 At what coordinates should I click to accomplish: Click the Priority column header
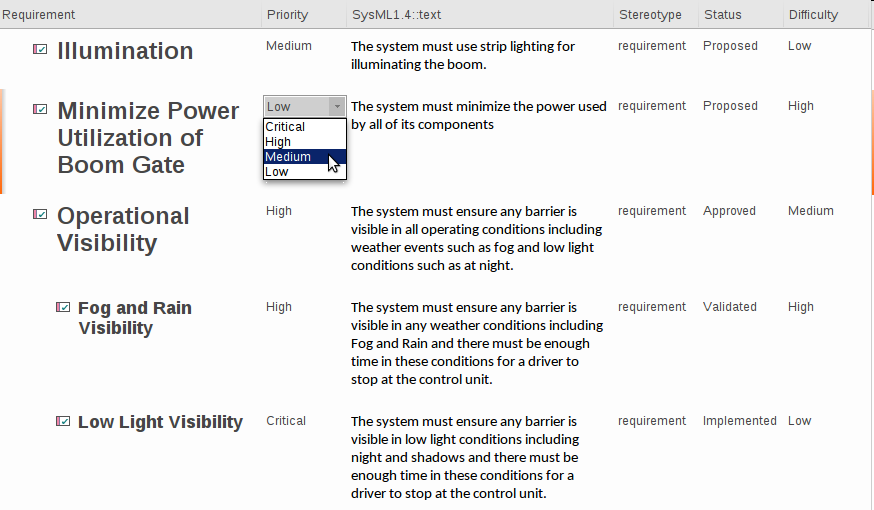pos(287,15)
